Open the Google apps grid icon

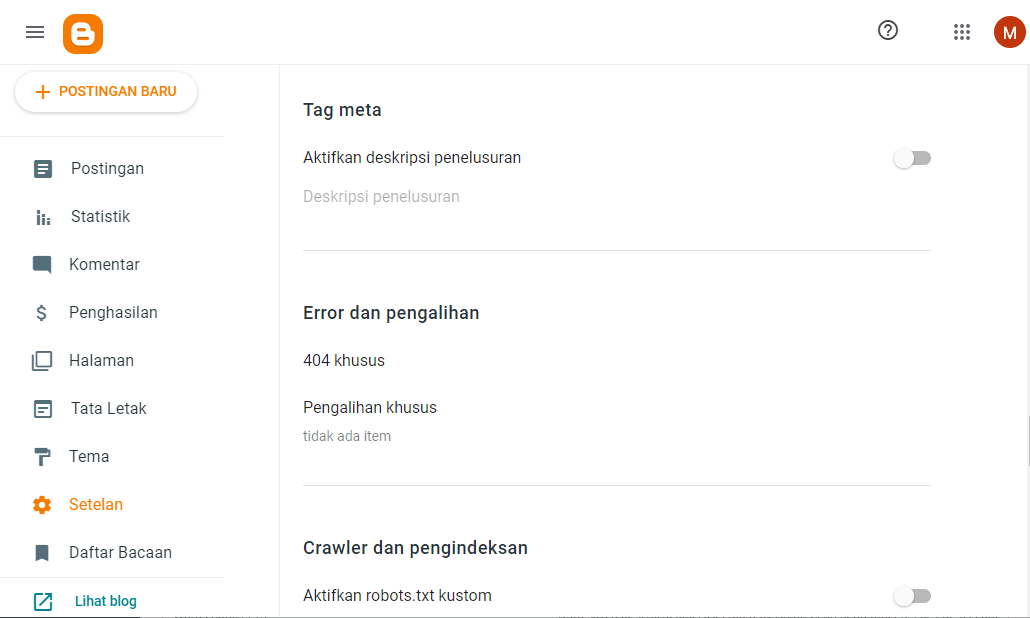tap(962, 32)
